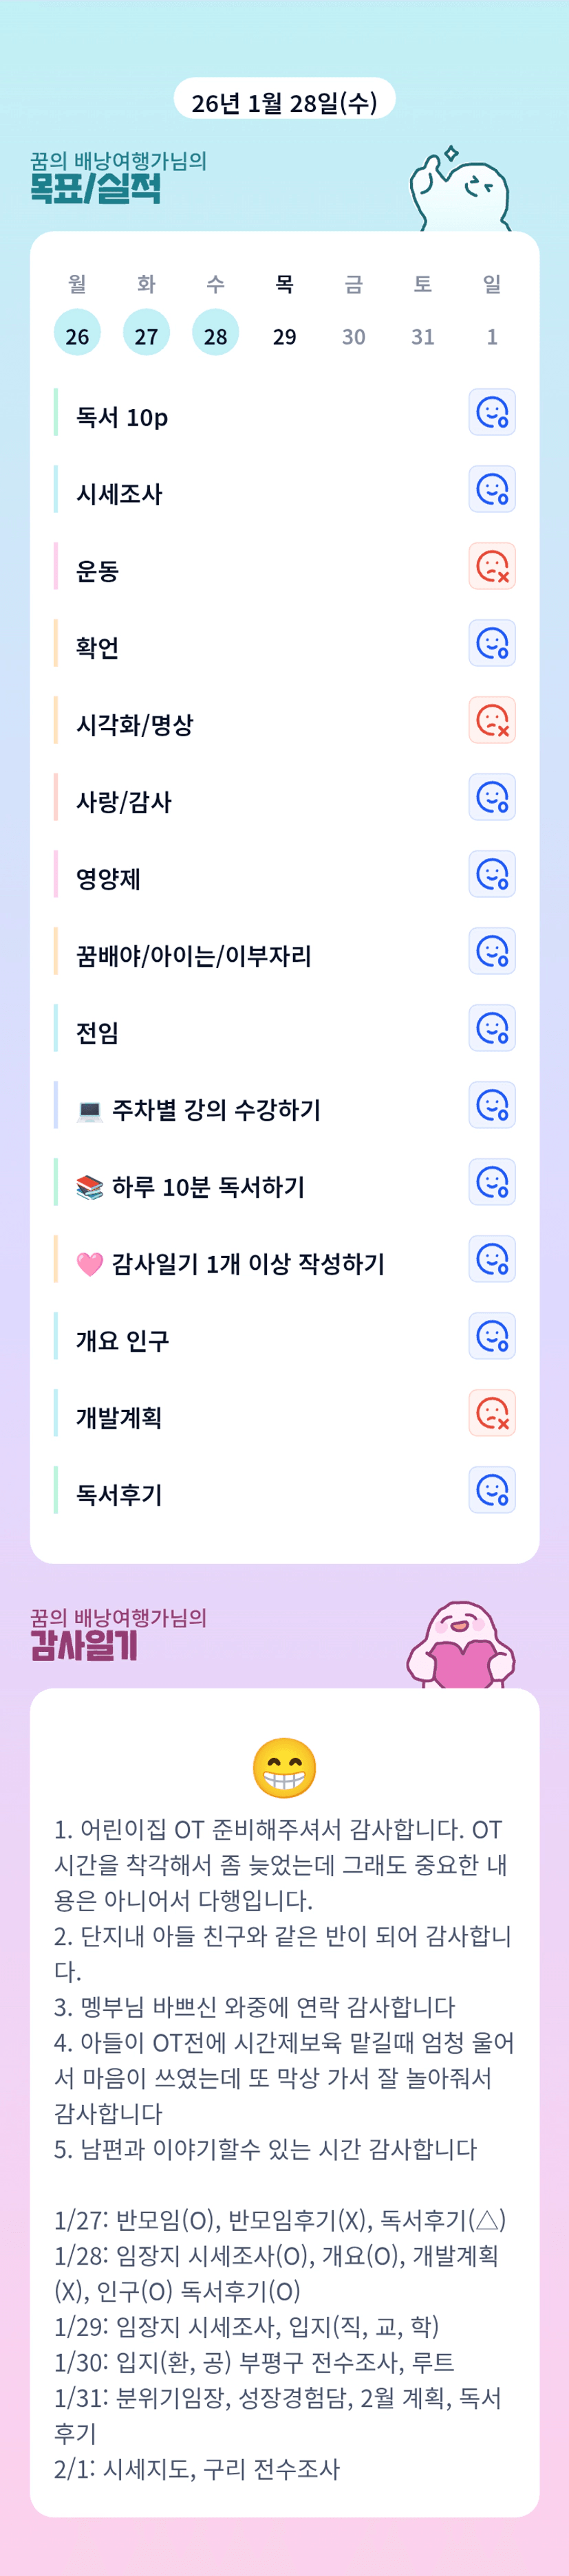Toggle the 독서후기 goal status face

(492, 1490)
